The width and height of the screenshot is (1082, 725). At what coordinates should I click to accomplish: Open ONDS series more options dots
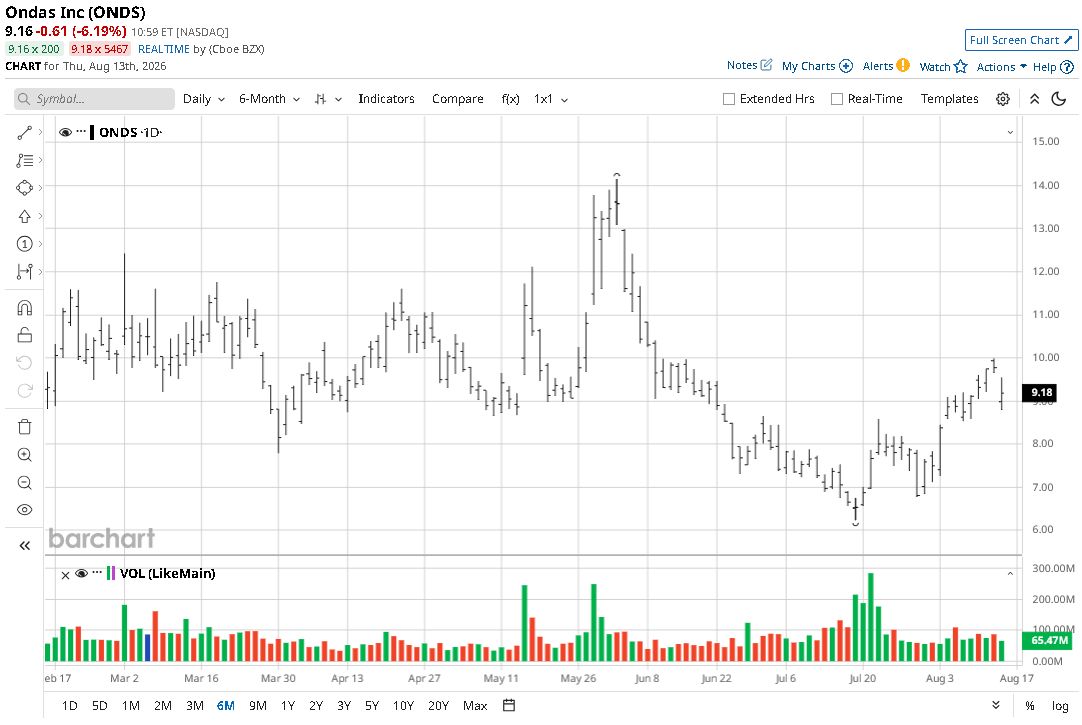pyautogui.click(x=81, y=131)
